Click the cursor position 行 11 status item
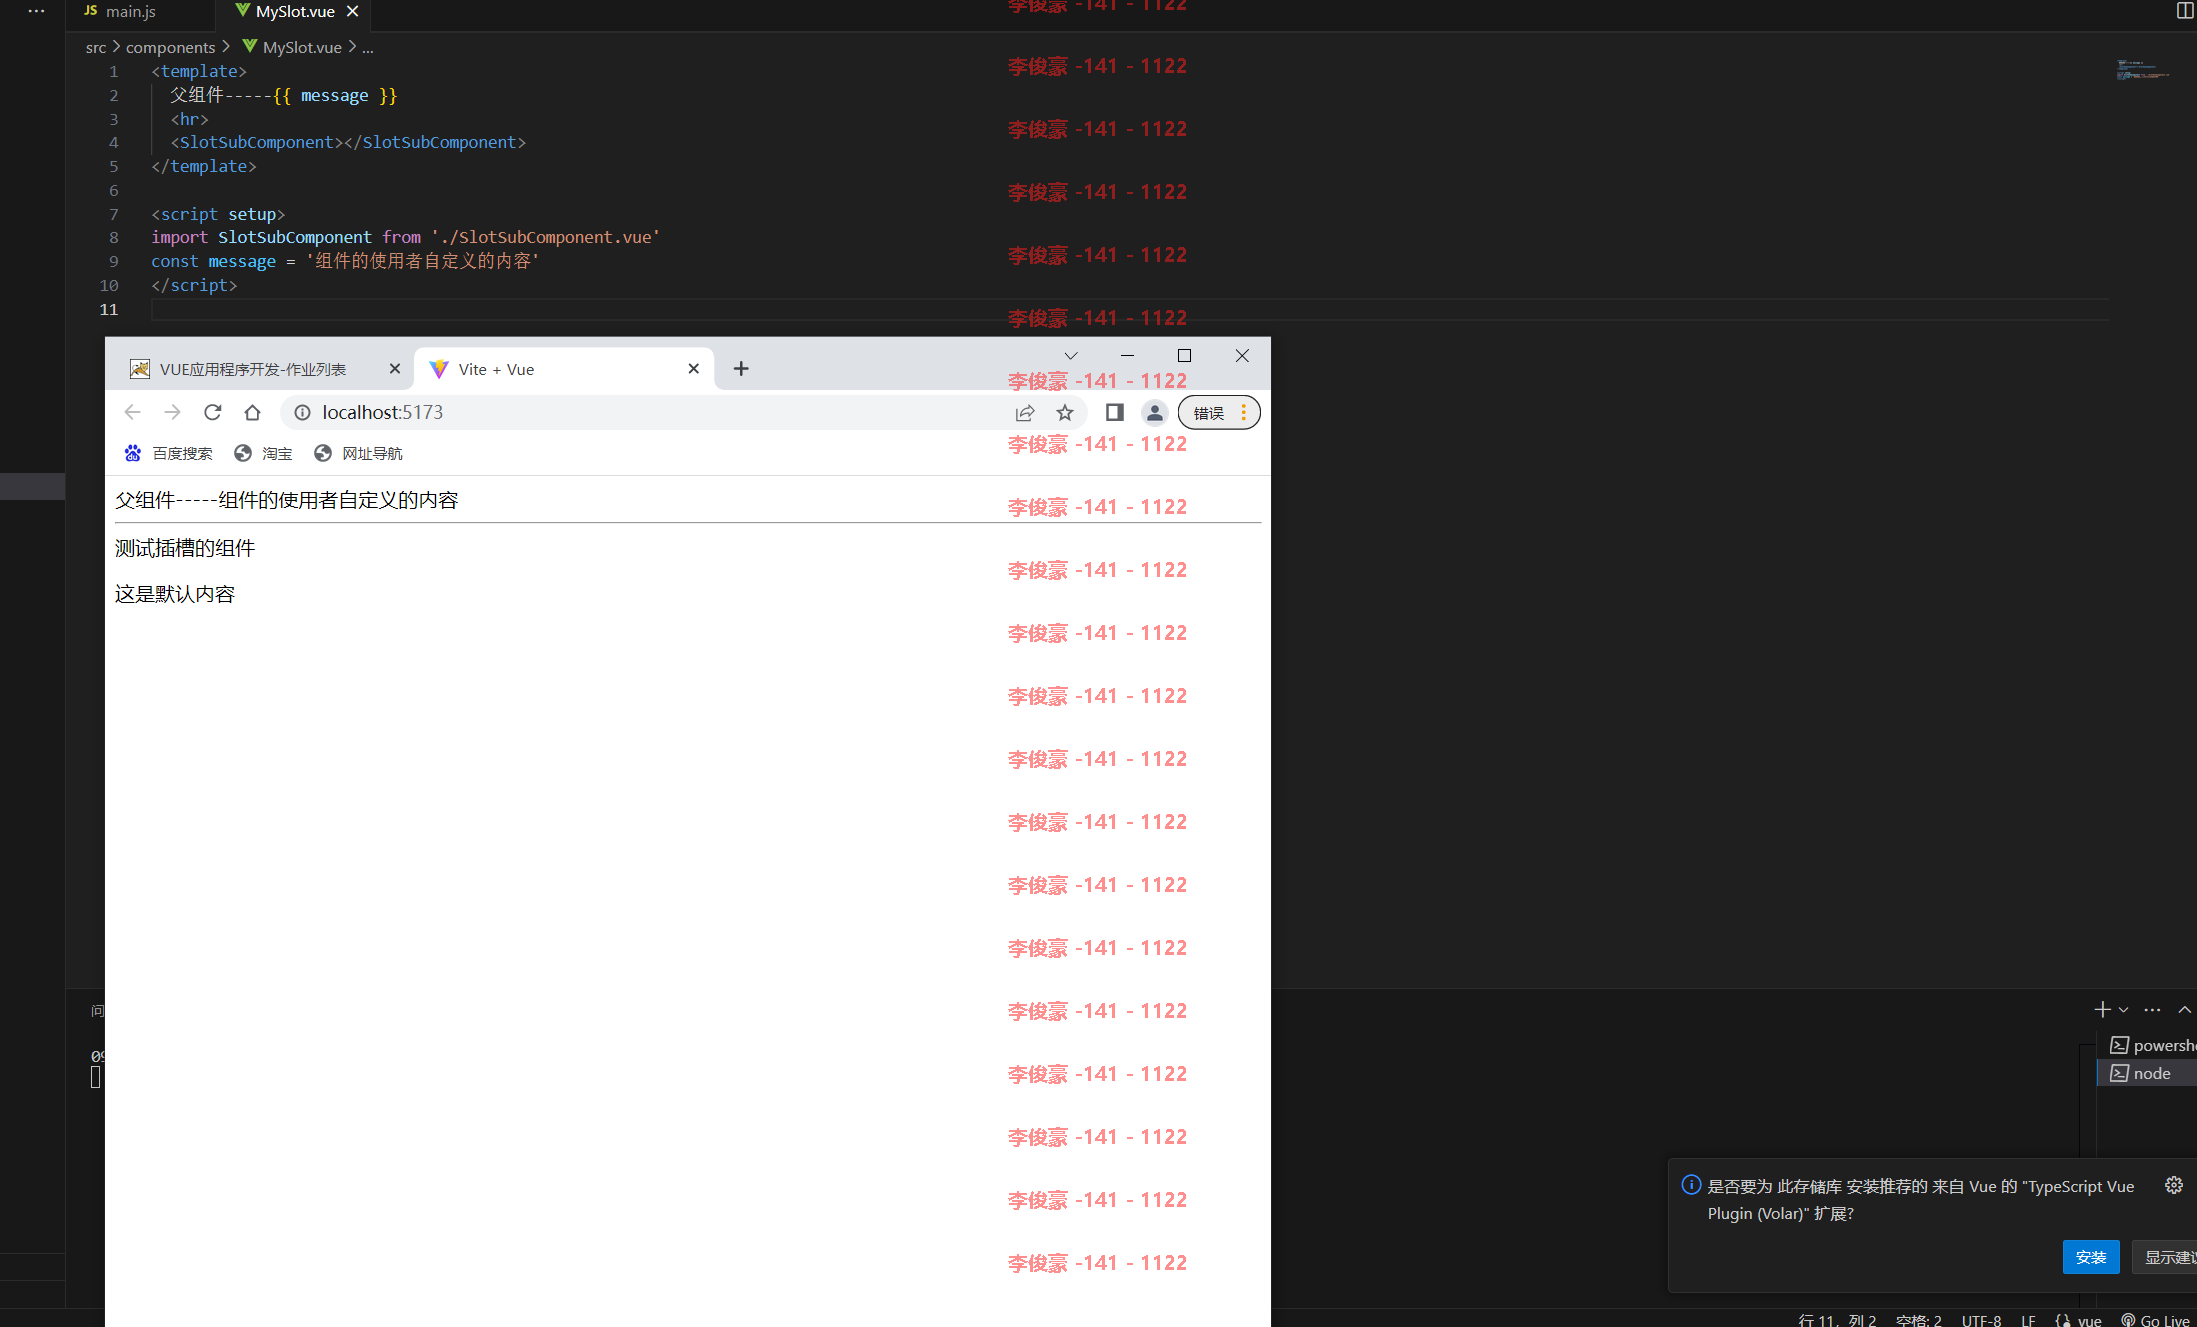This screenshot has width=2197, height=1327. [1837, 1320]
